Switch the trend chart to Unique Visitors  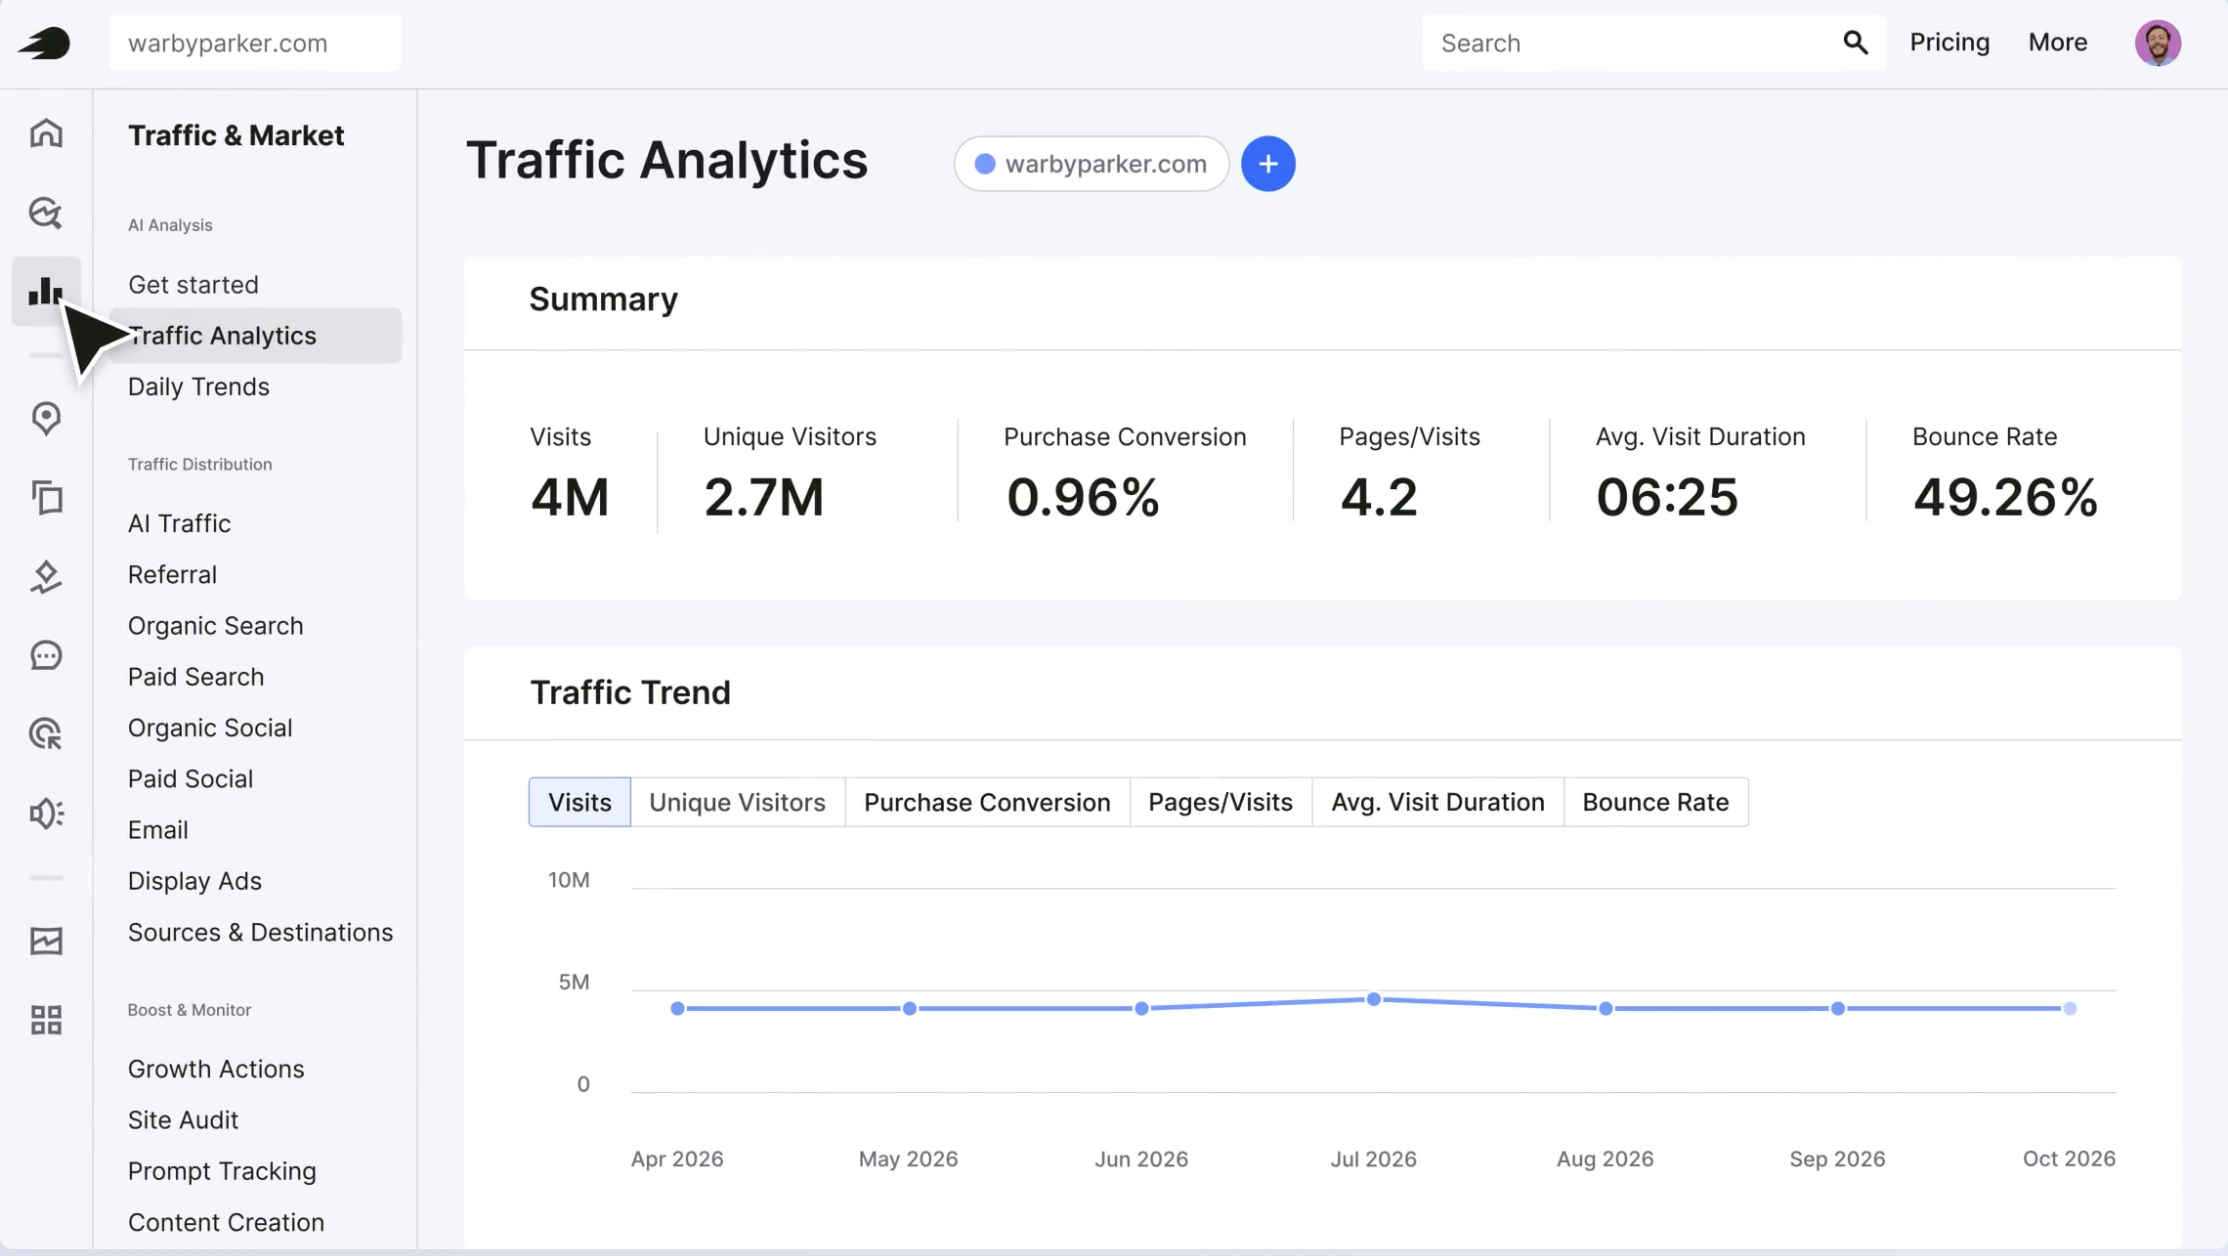click(x=737, y=802)
